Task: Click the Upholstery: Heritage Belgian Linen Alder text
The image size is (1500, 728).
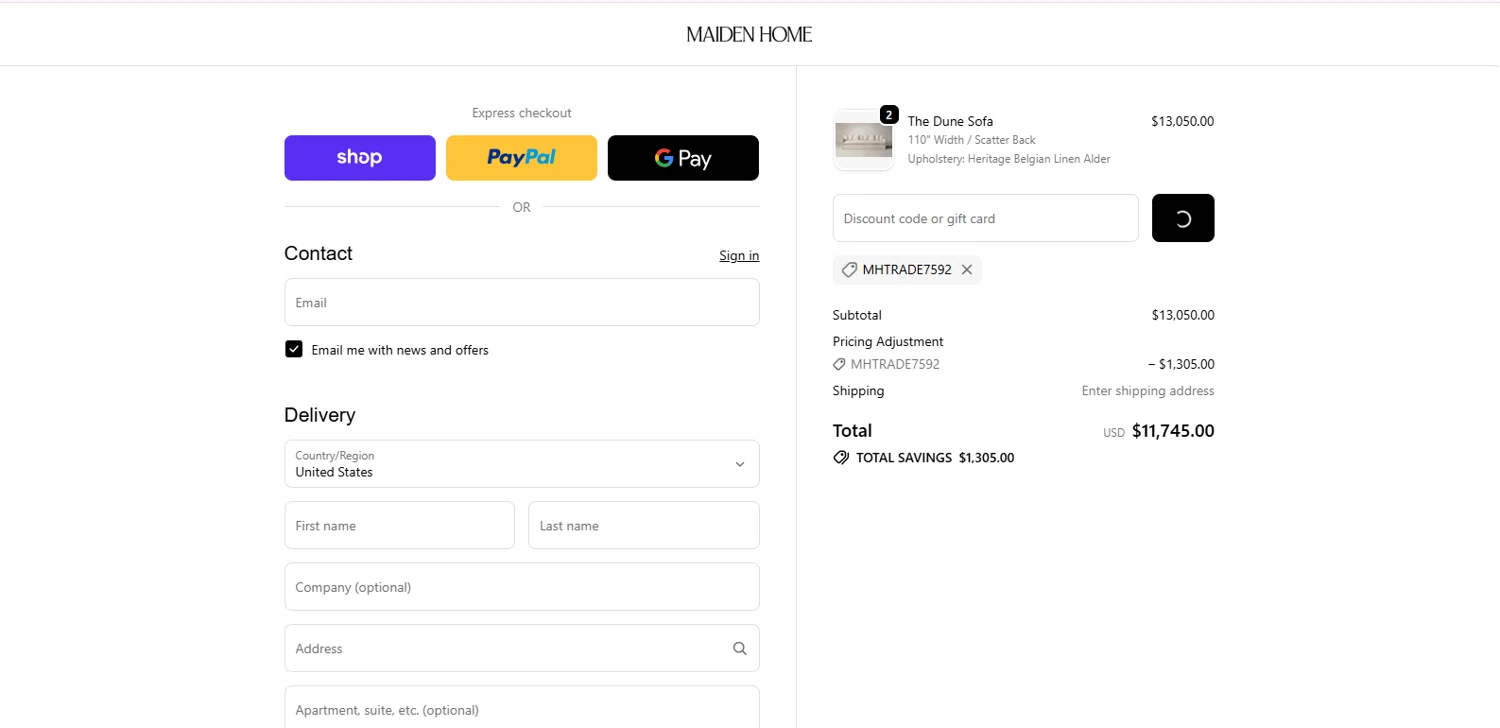Action: pos(1009,159)
